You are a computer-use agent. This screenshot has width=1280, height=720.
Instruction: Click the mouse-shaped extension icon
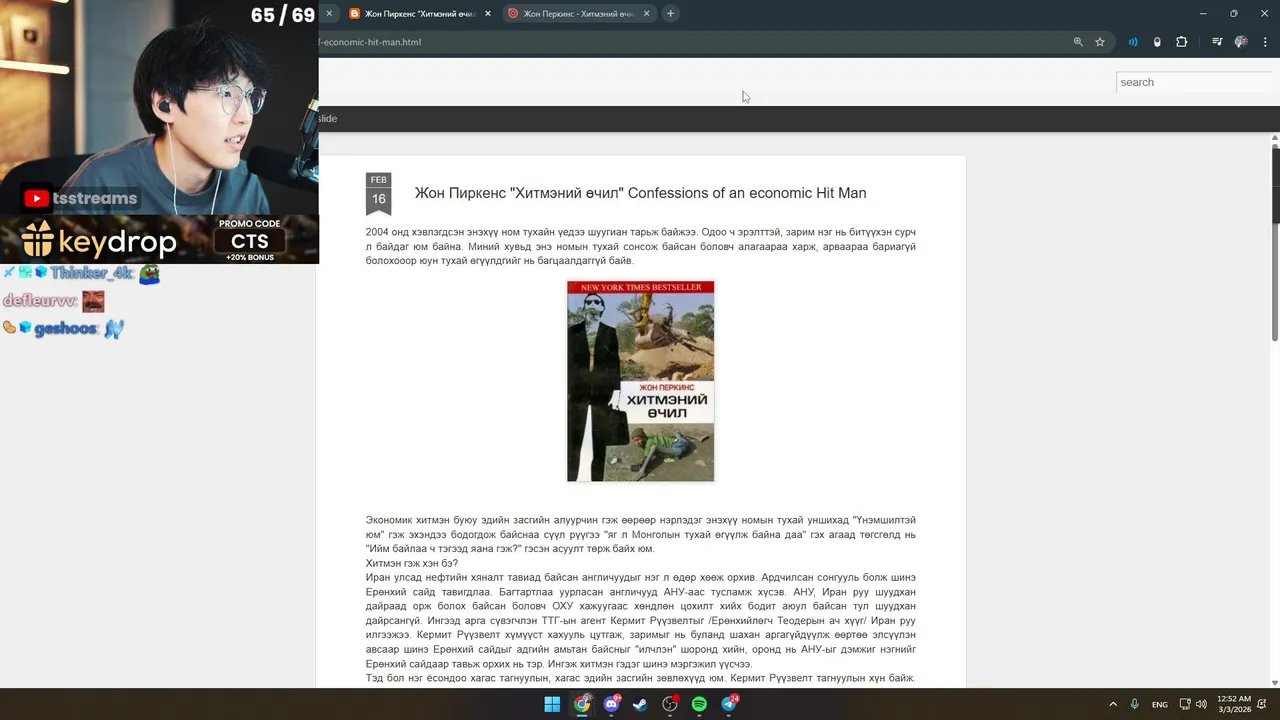coord(1157,42)
